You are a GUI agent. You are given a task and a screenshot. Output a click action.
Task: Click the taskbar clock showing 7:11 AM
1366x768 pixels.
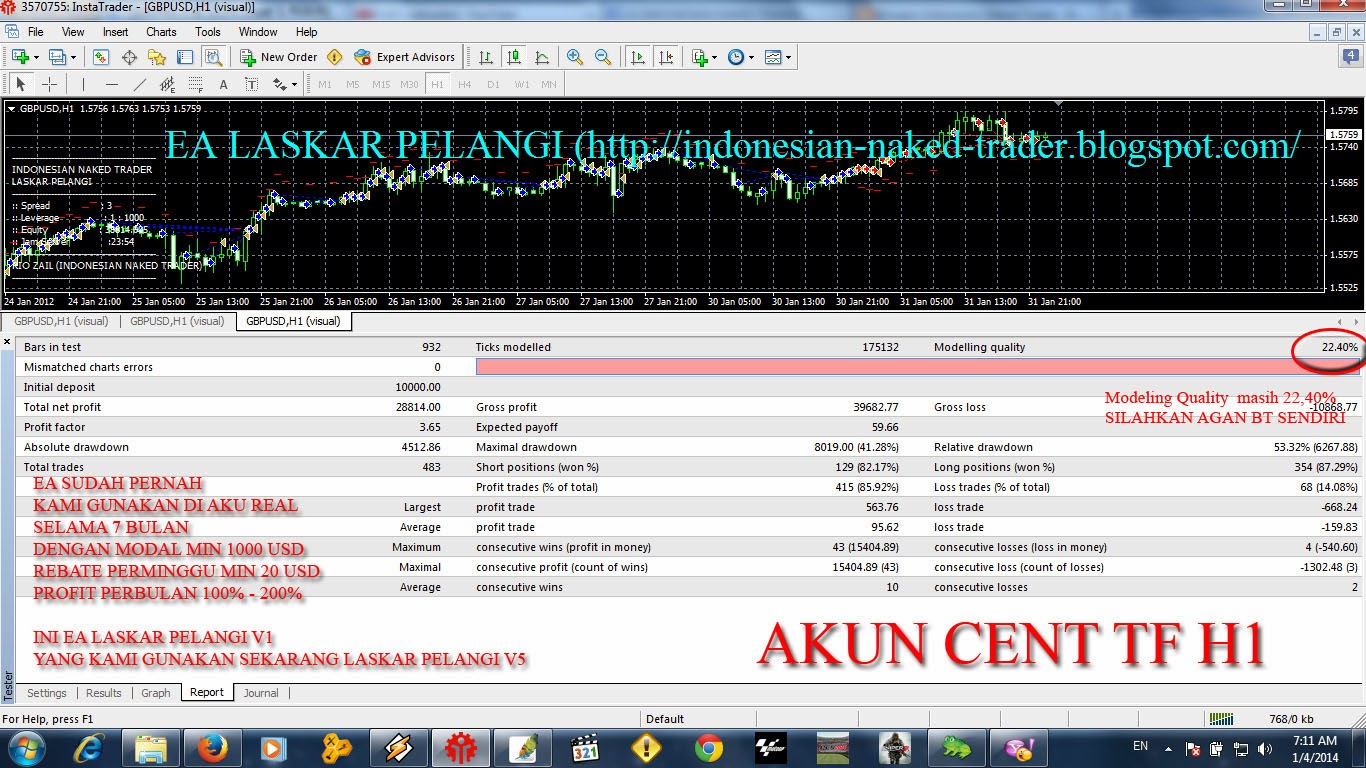(x=1313, y=748)
